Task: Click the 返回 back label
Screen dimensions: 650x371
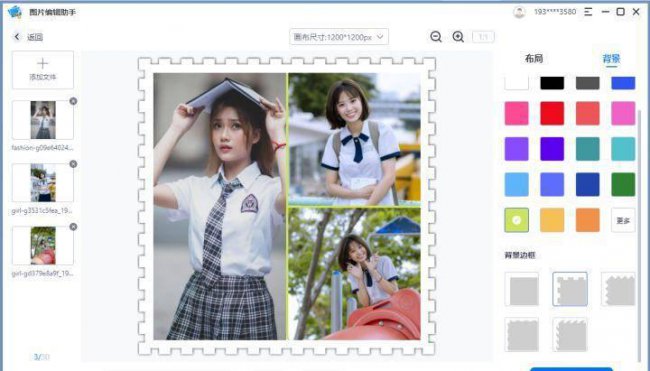Action: tap(35, 37)
